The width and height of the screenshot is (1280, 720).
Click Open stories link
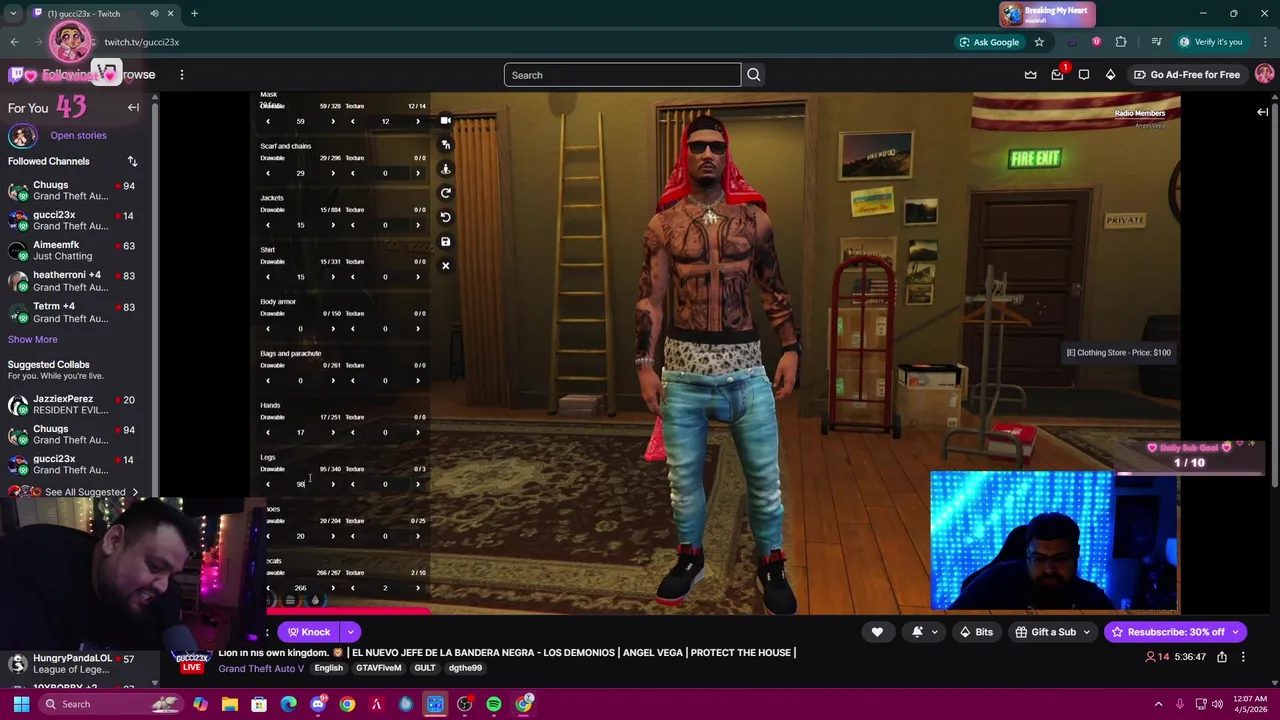[78, 135]
